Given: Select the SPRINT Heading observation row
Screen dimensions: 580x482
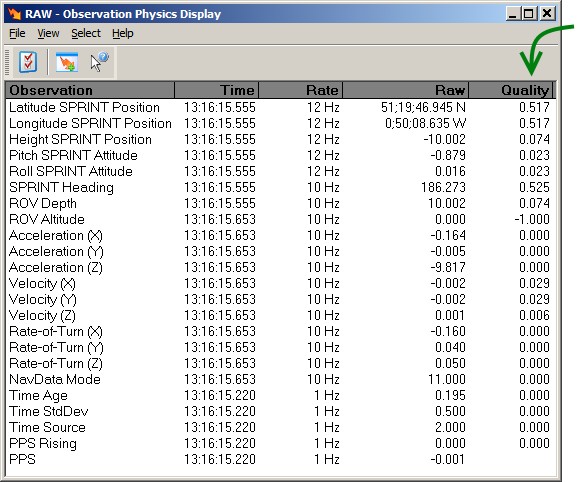Looking at the screenshot, I should pyautogui.click(x=280, y=187).
